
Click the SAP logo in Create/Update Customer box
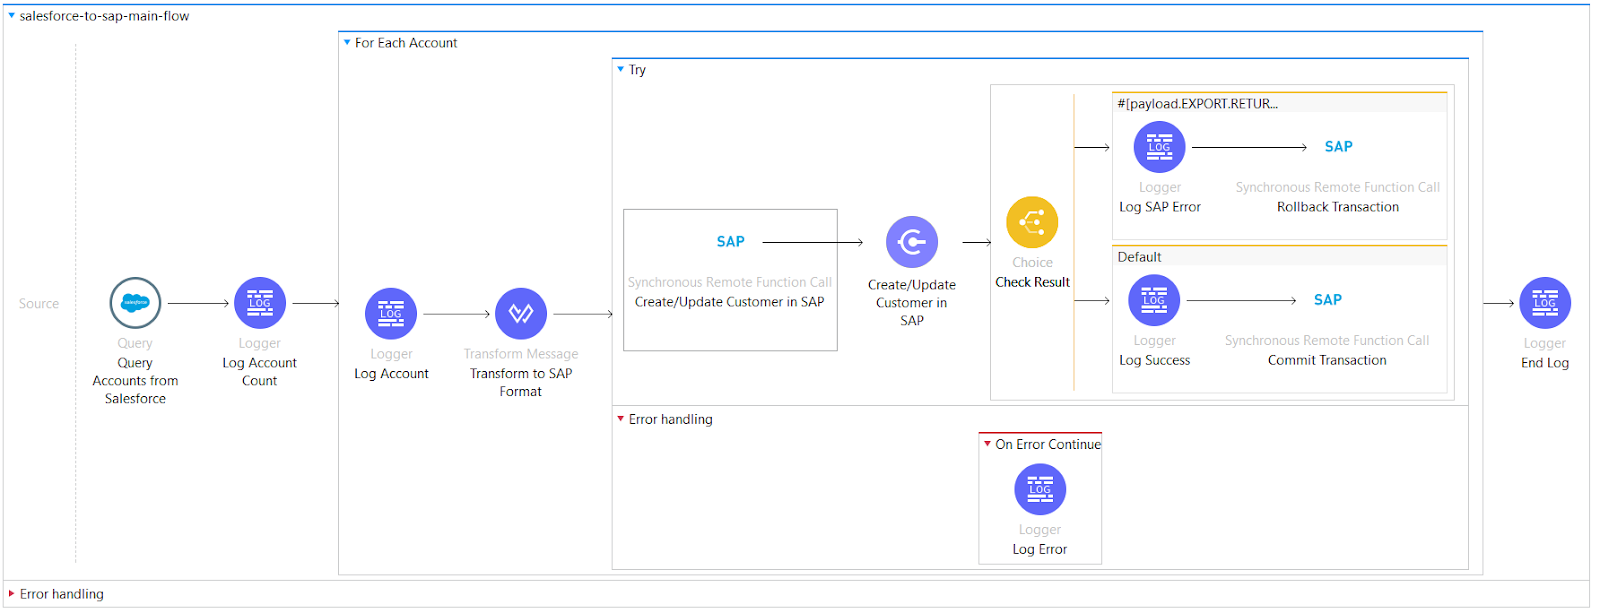click(731, 242)
